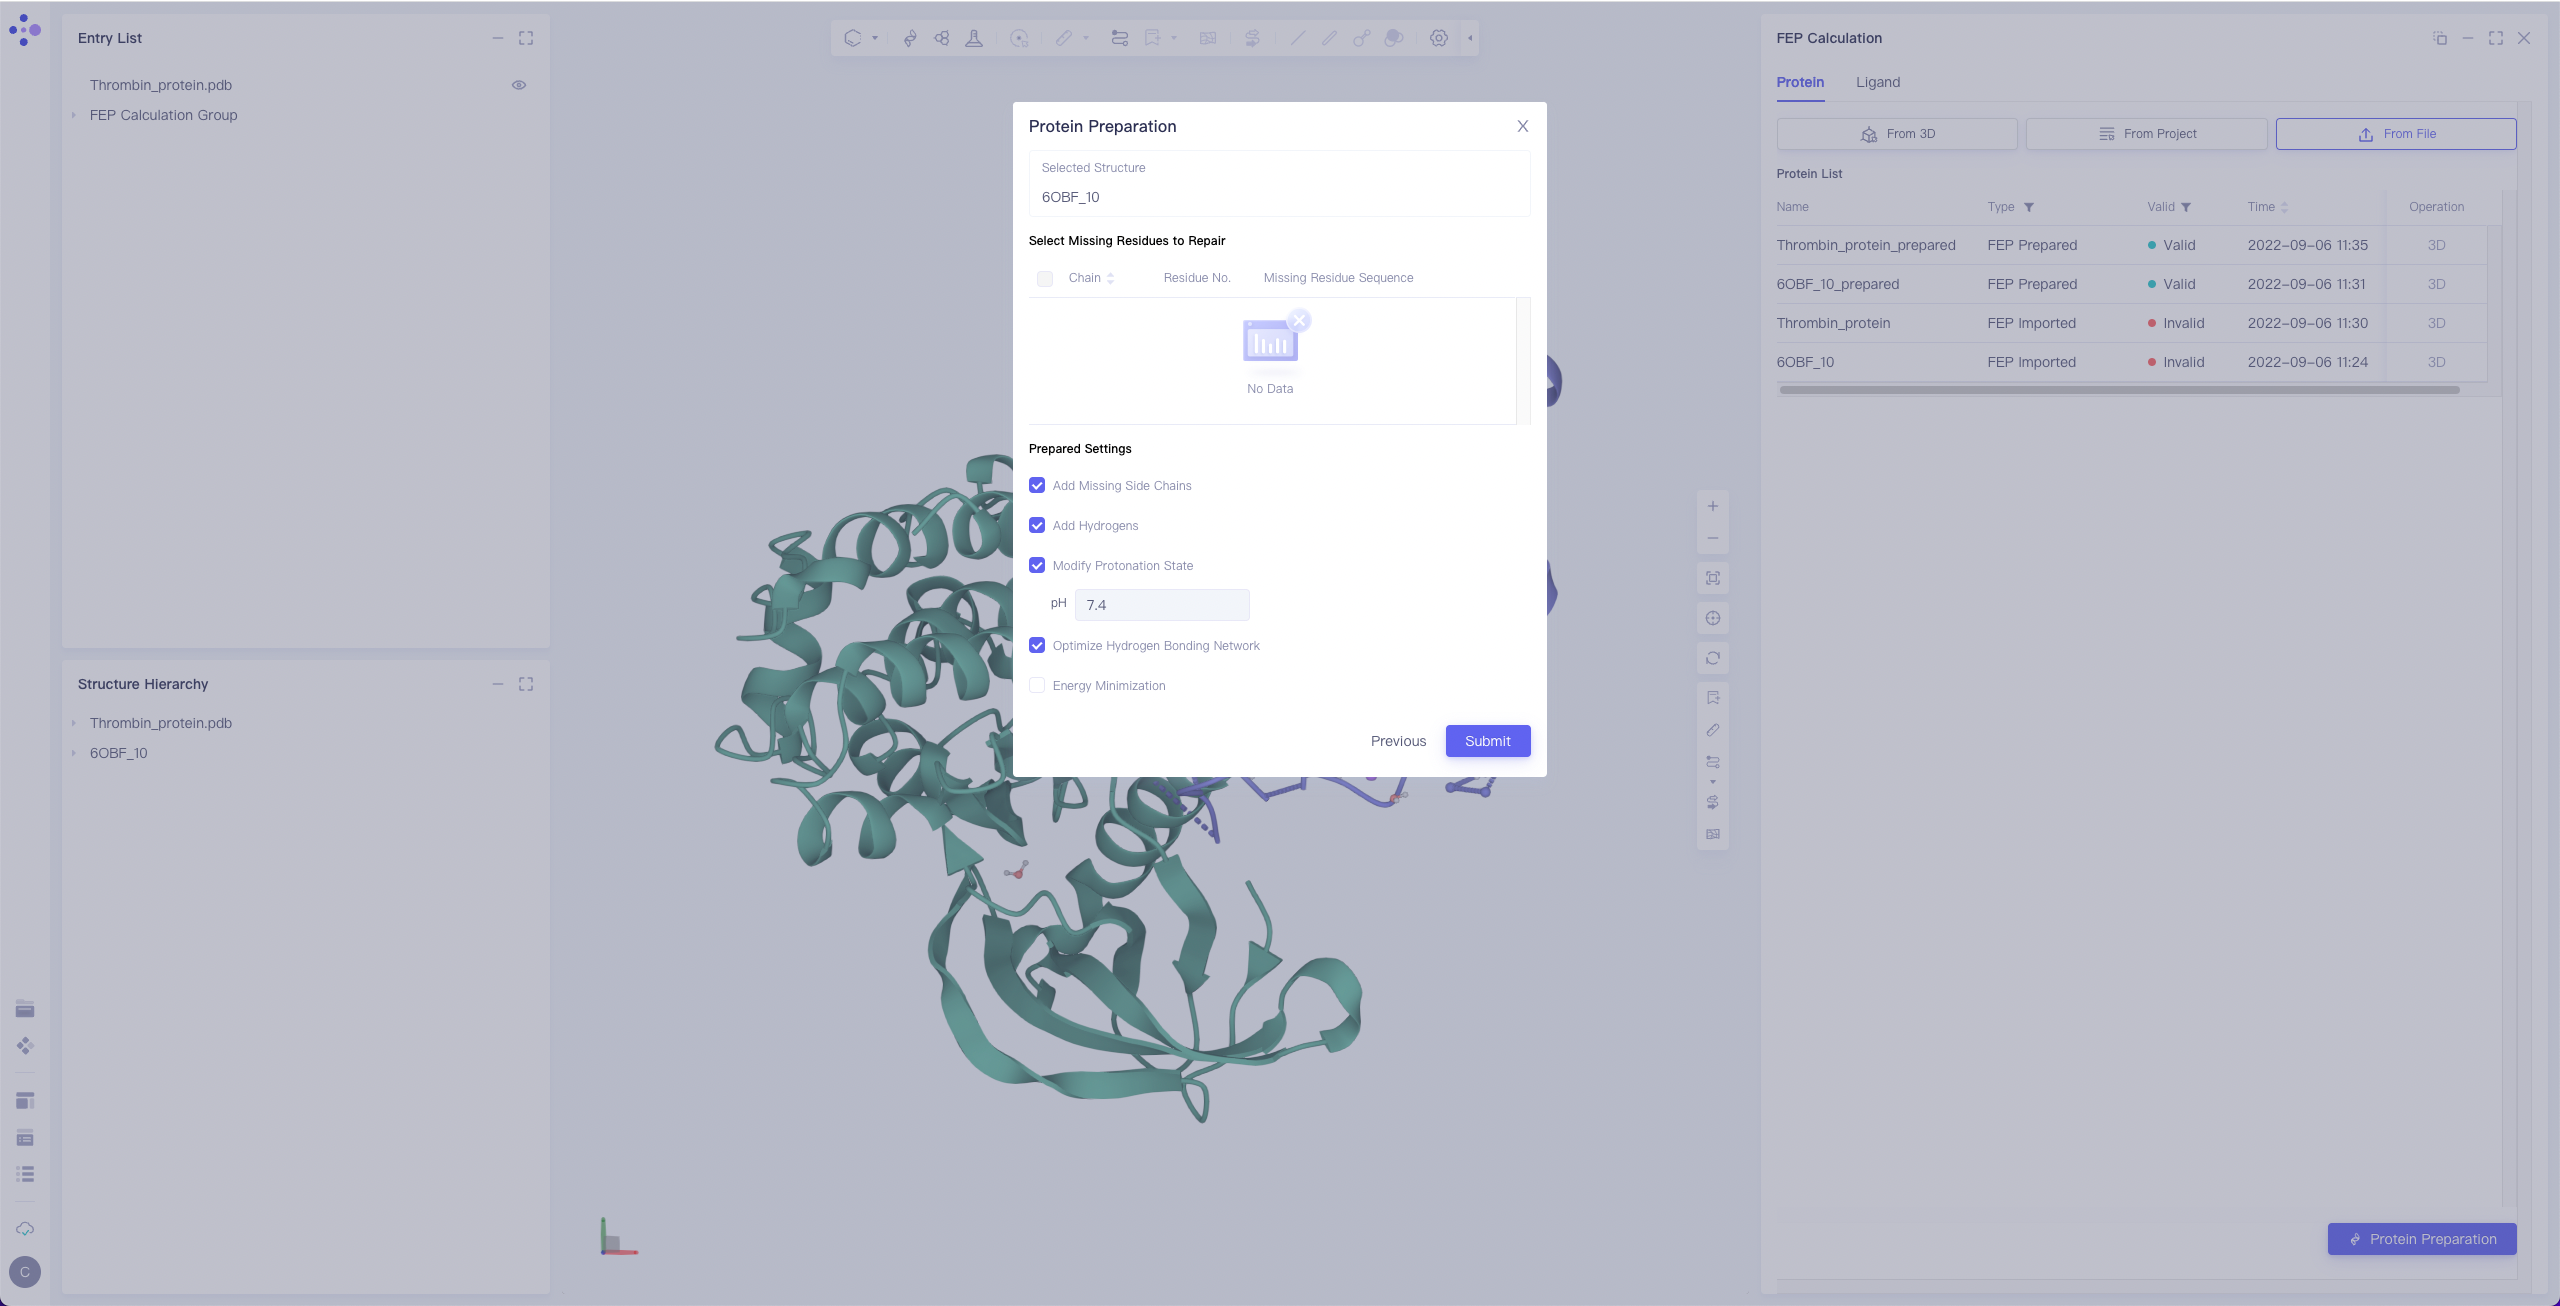Click the app logo at top left
Image resolution: width=2560 pixels, height=1306 pixels.
25,30
